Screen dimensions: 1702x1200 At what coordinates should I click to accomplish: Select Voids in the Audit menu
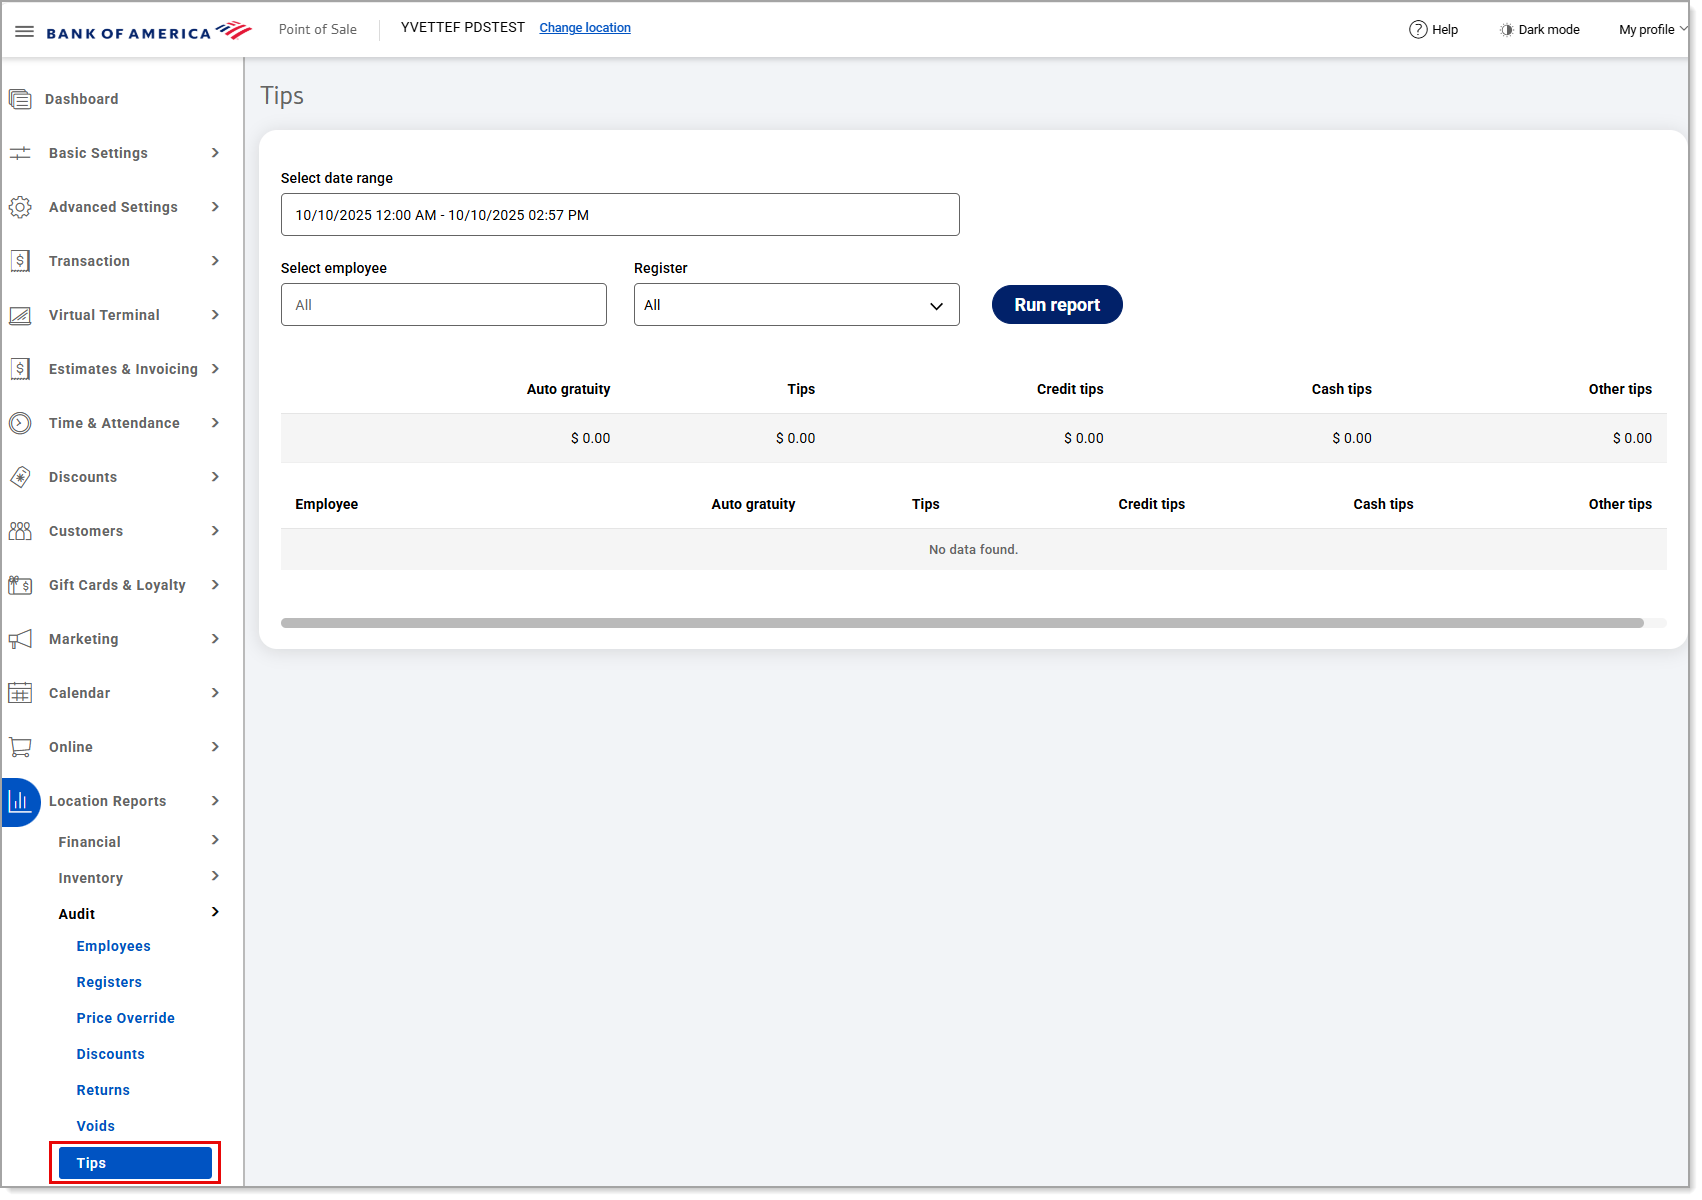click(95, 1126)
